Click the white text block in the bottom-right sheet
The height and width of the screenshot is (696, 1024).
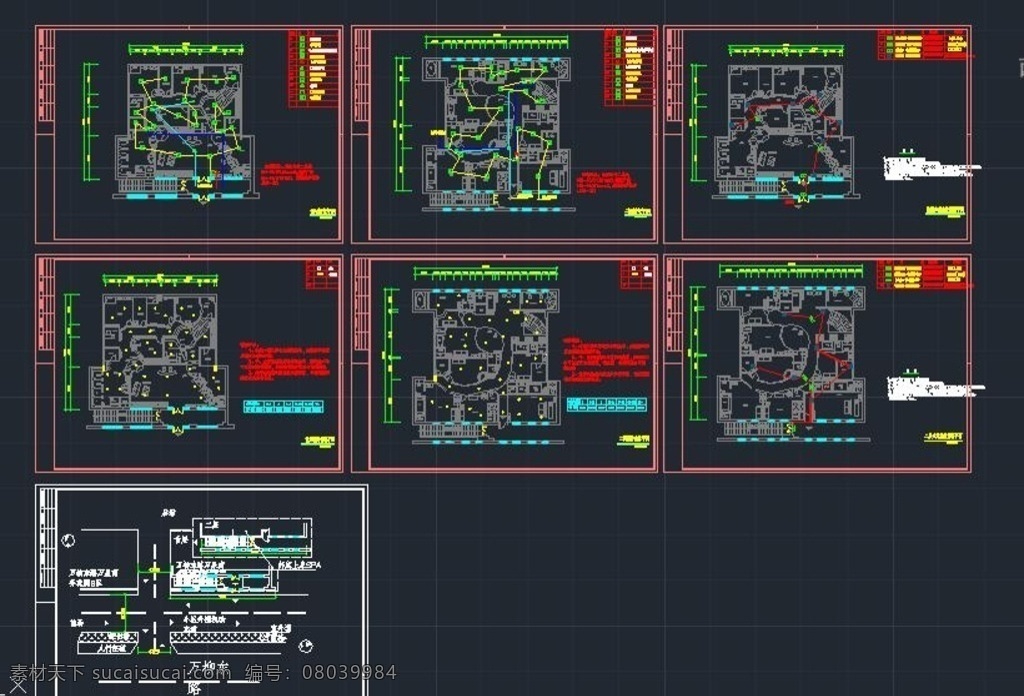coord(935,386)
